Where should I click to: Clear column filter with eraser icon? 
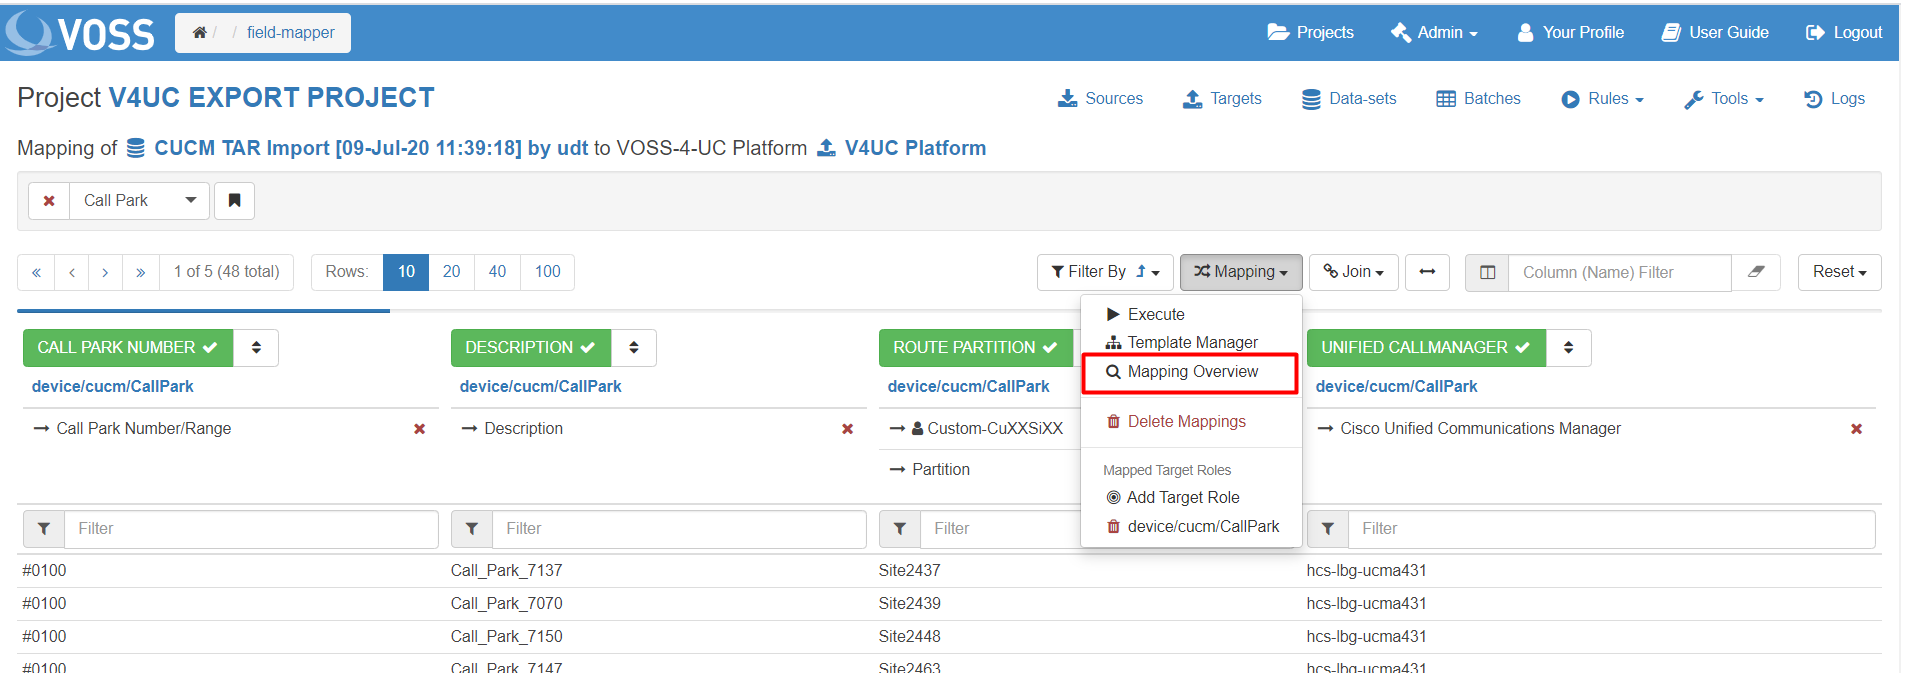(x=1756, y=272)
